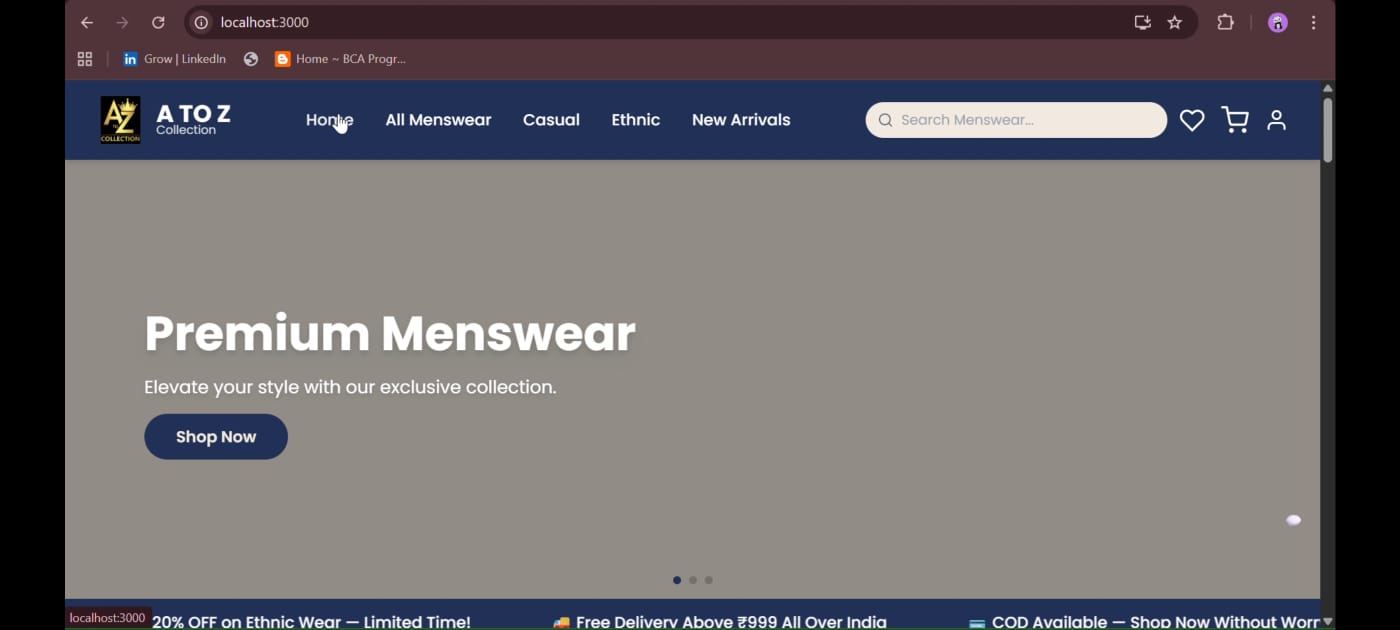Click the search magnifier icon

point(885,120)
